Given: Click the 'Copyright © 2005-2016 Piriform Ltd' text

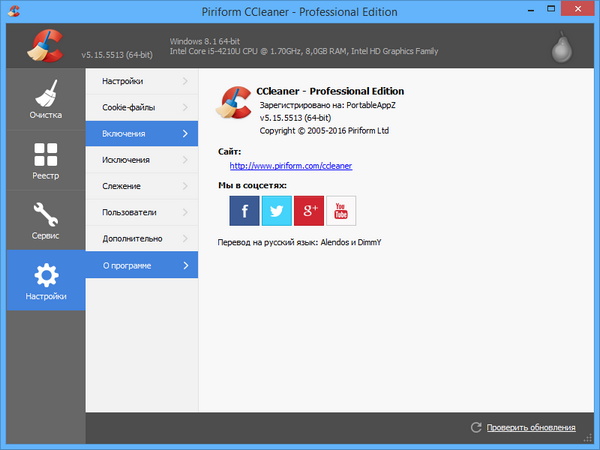Looking at the screenshot, I should point(324,130).
